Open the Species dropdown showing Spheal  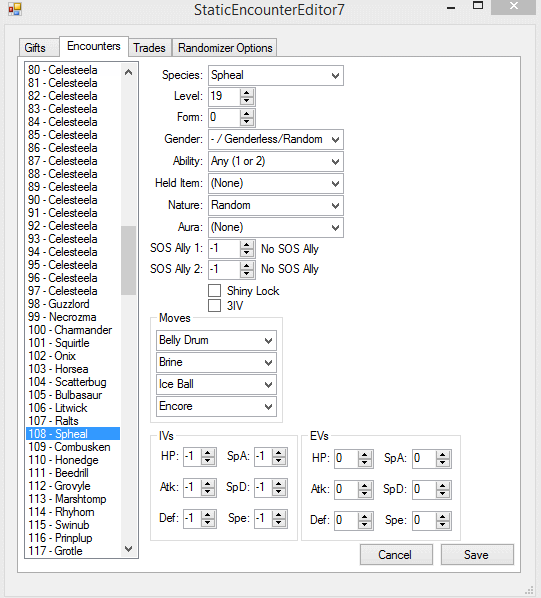coord(276,75)
